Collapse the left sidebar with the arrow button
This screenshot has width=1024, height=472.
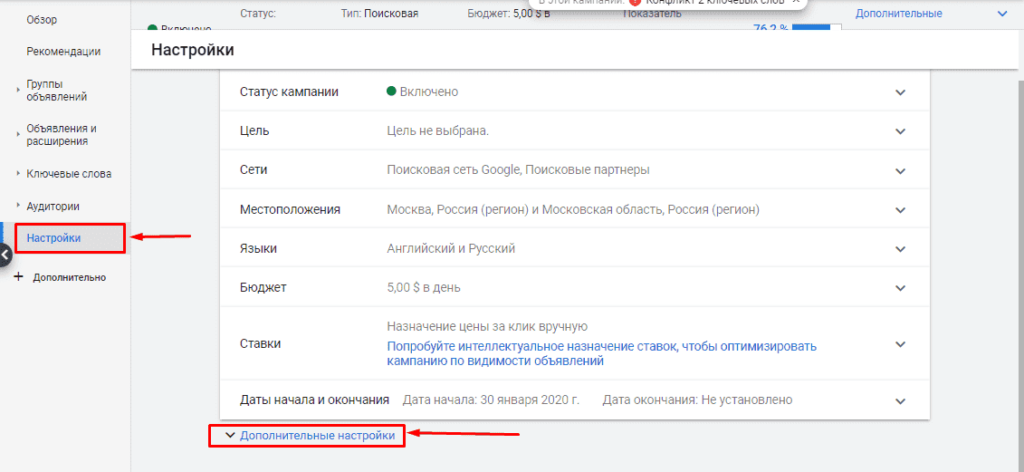tap(4, 255)
